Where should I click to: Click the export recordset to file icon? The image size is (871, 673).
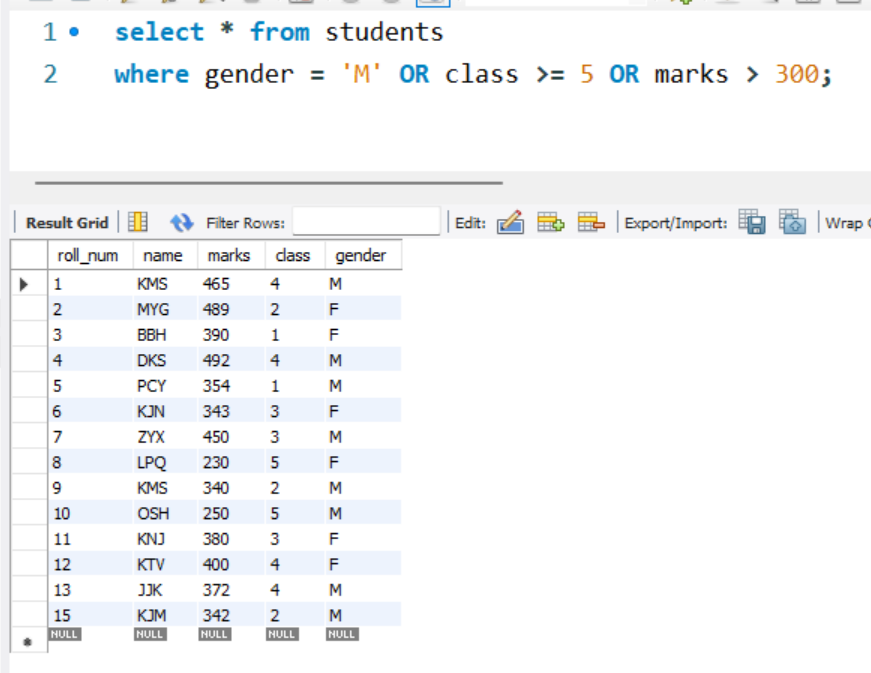752,222
